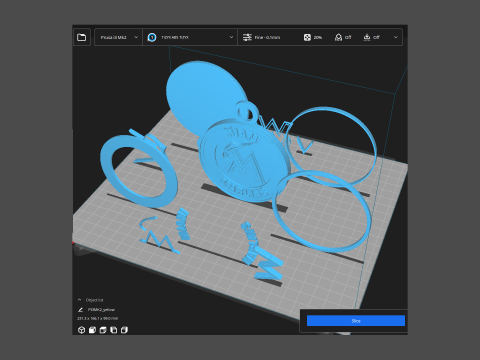Select the 3D view cube icon

tap(81, 330)
